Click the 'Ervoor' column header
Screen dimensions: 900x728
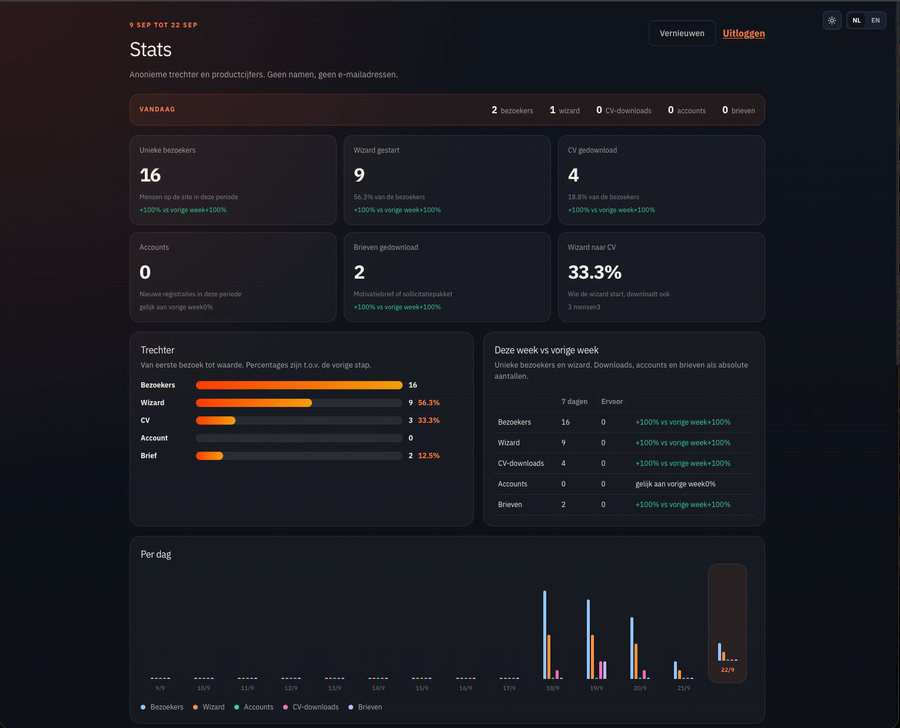[x=612, y=401]
